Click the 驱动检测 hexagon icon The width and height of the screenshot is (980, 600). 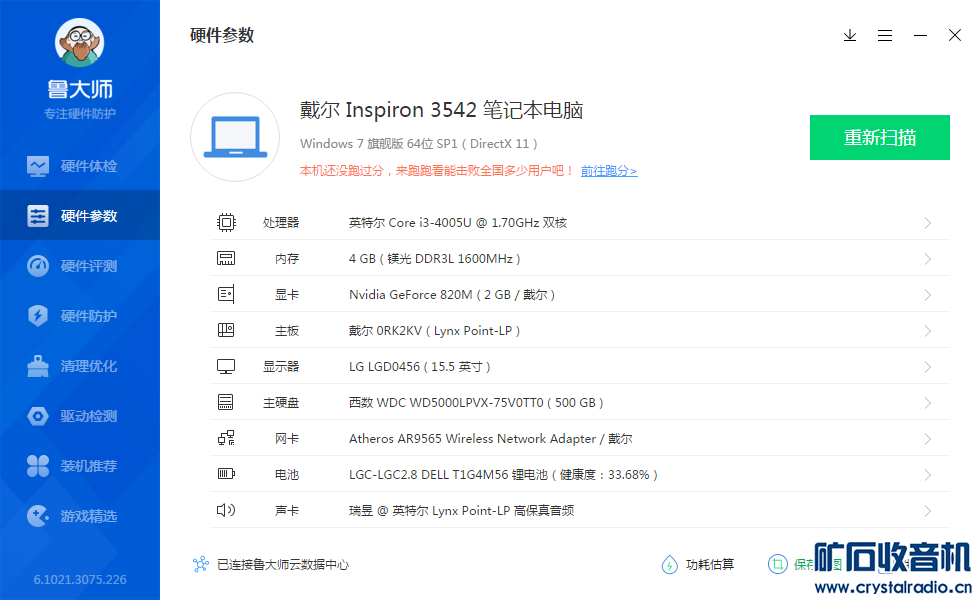coord(38,416)
